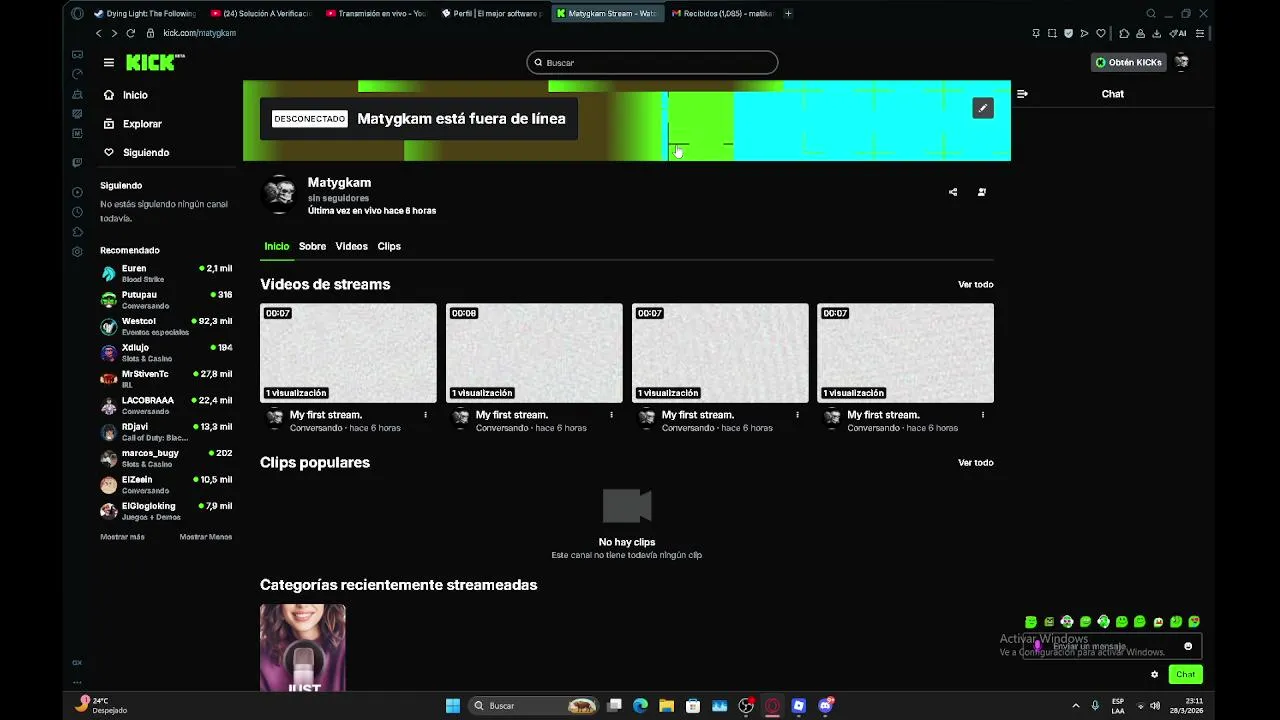The width and height of the screenshot is (1280, 720).
Task: Open recommended channel LACOBRAAA
Action: click(166, 405)
